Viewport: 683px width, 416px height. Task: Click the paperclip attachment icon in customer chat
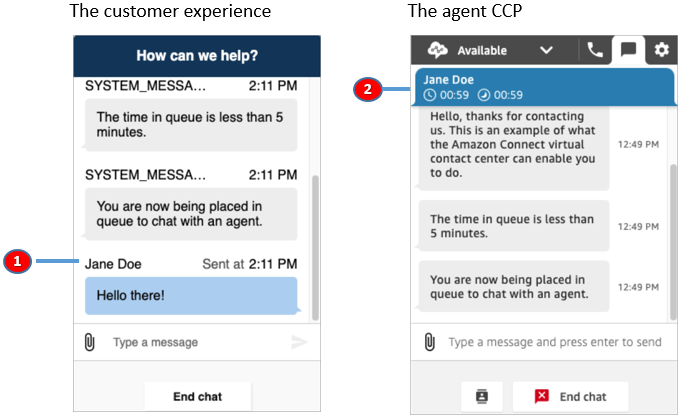[89, 342]
